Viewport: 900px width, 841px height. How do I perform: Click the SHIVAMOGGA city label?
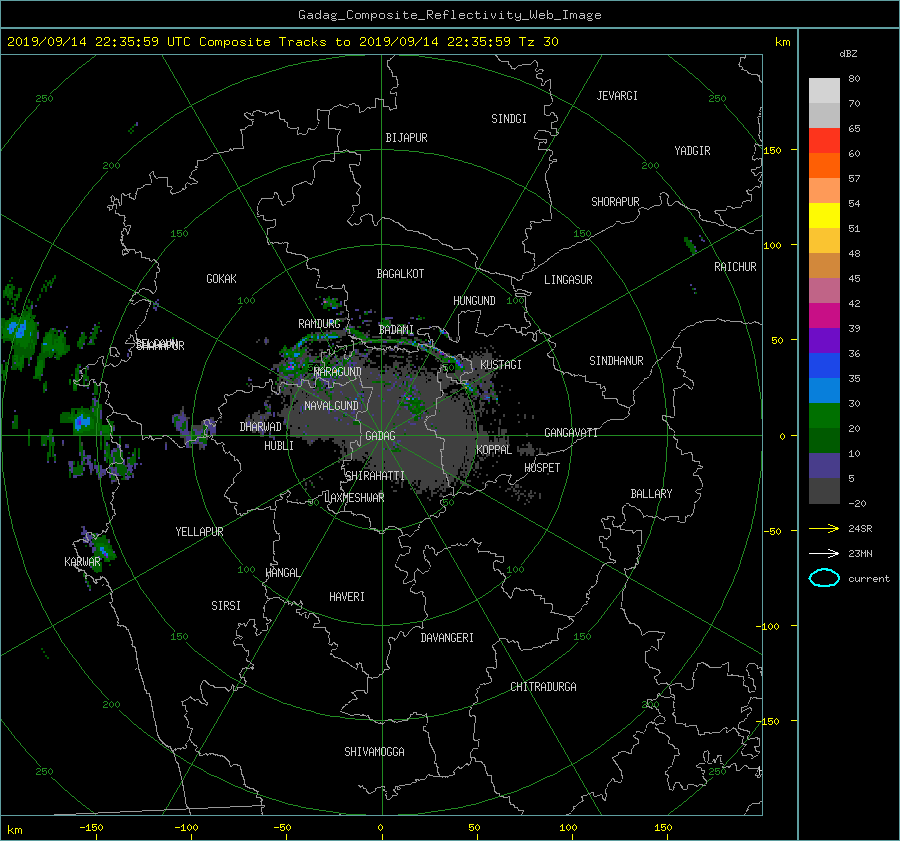click(374, 752)
